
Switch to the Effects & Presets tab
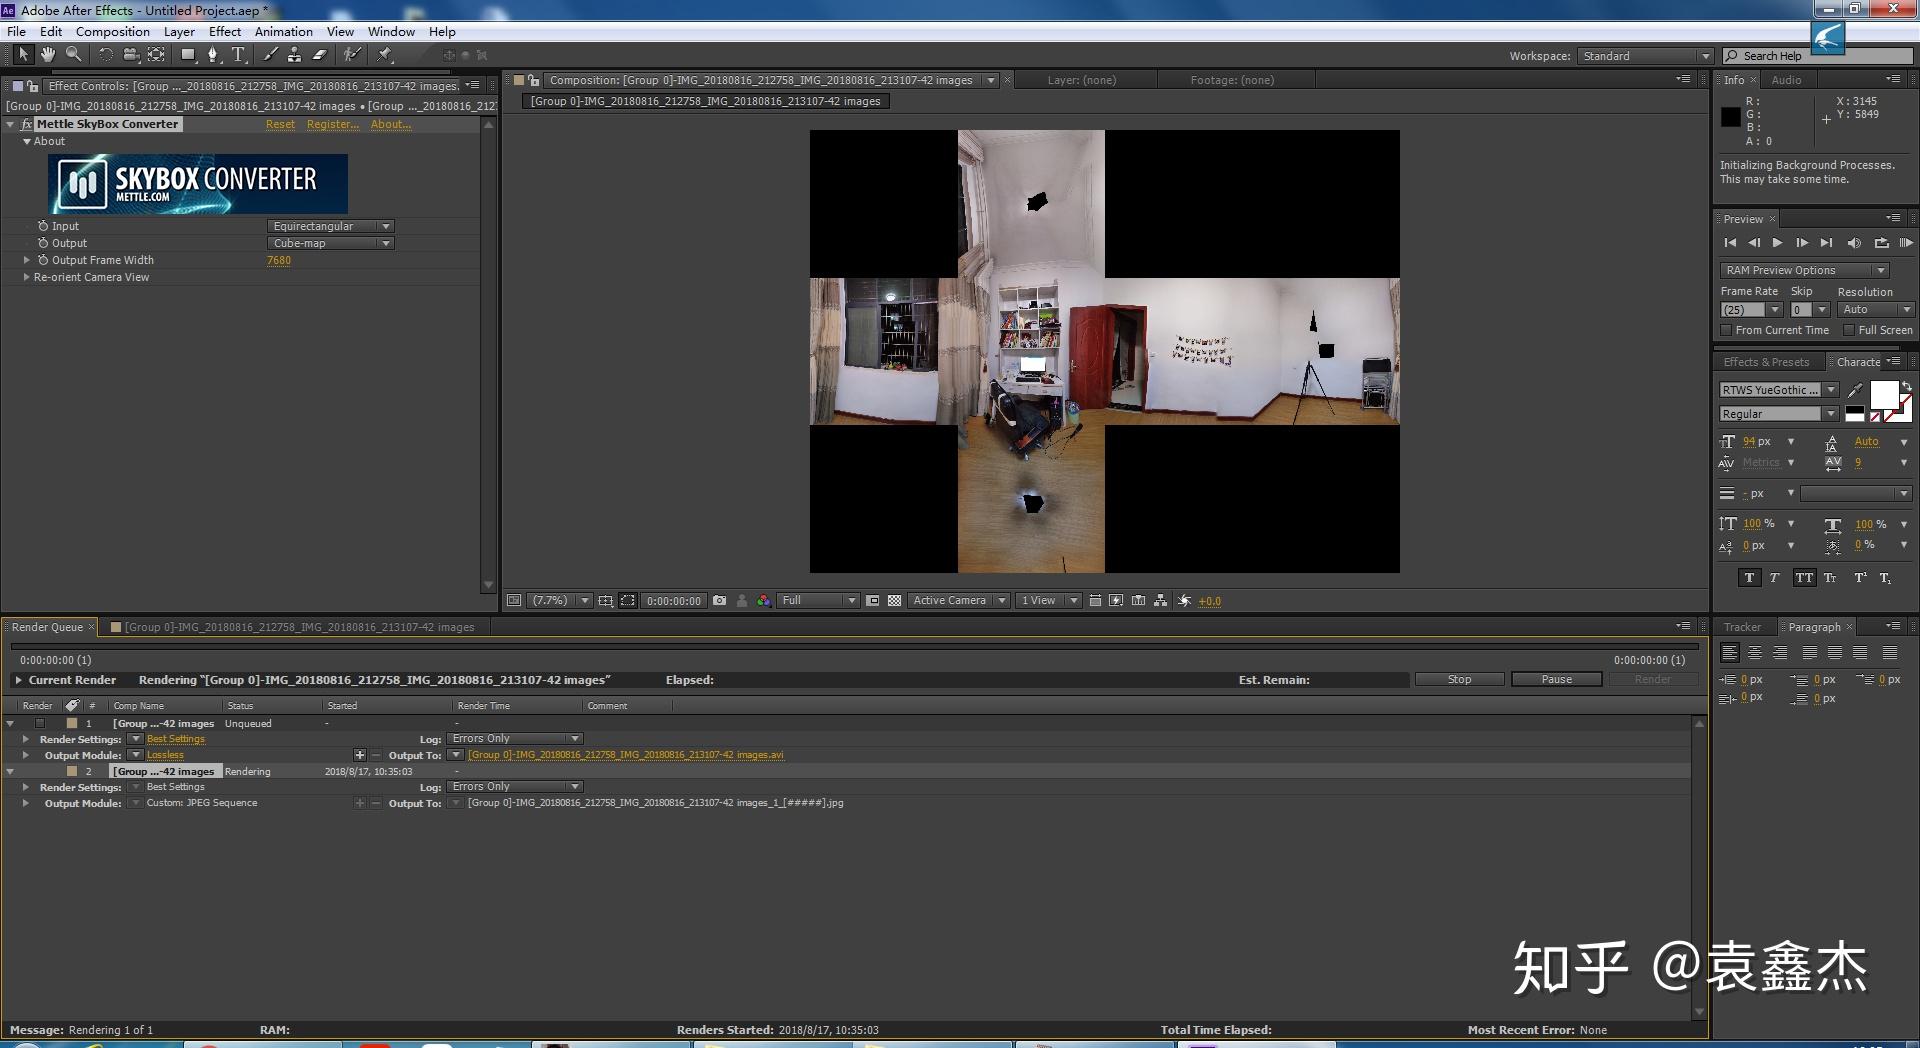(1766, 362)
